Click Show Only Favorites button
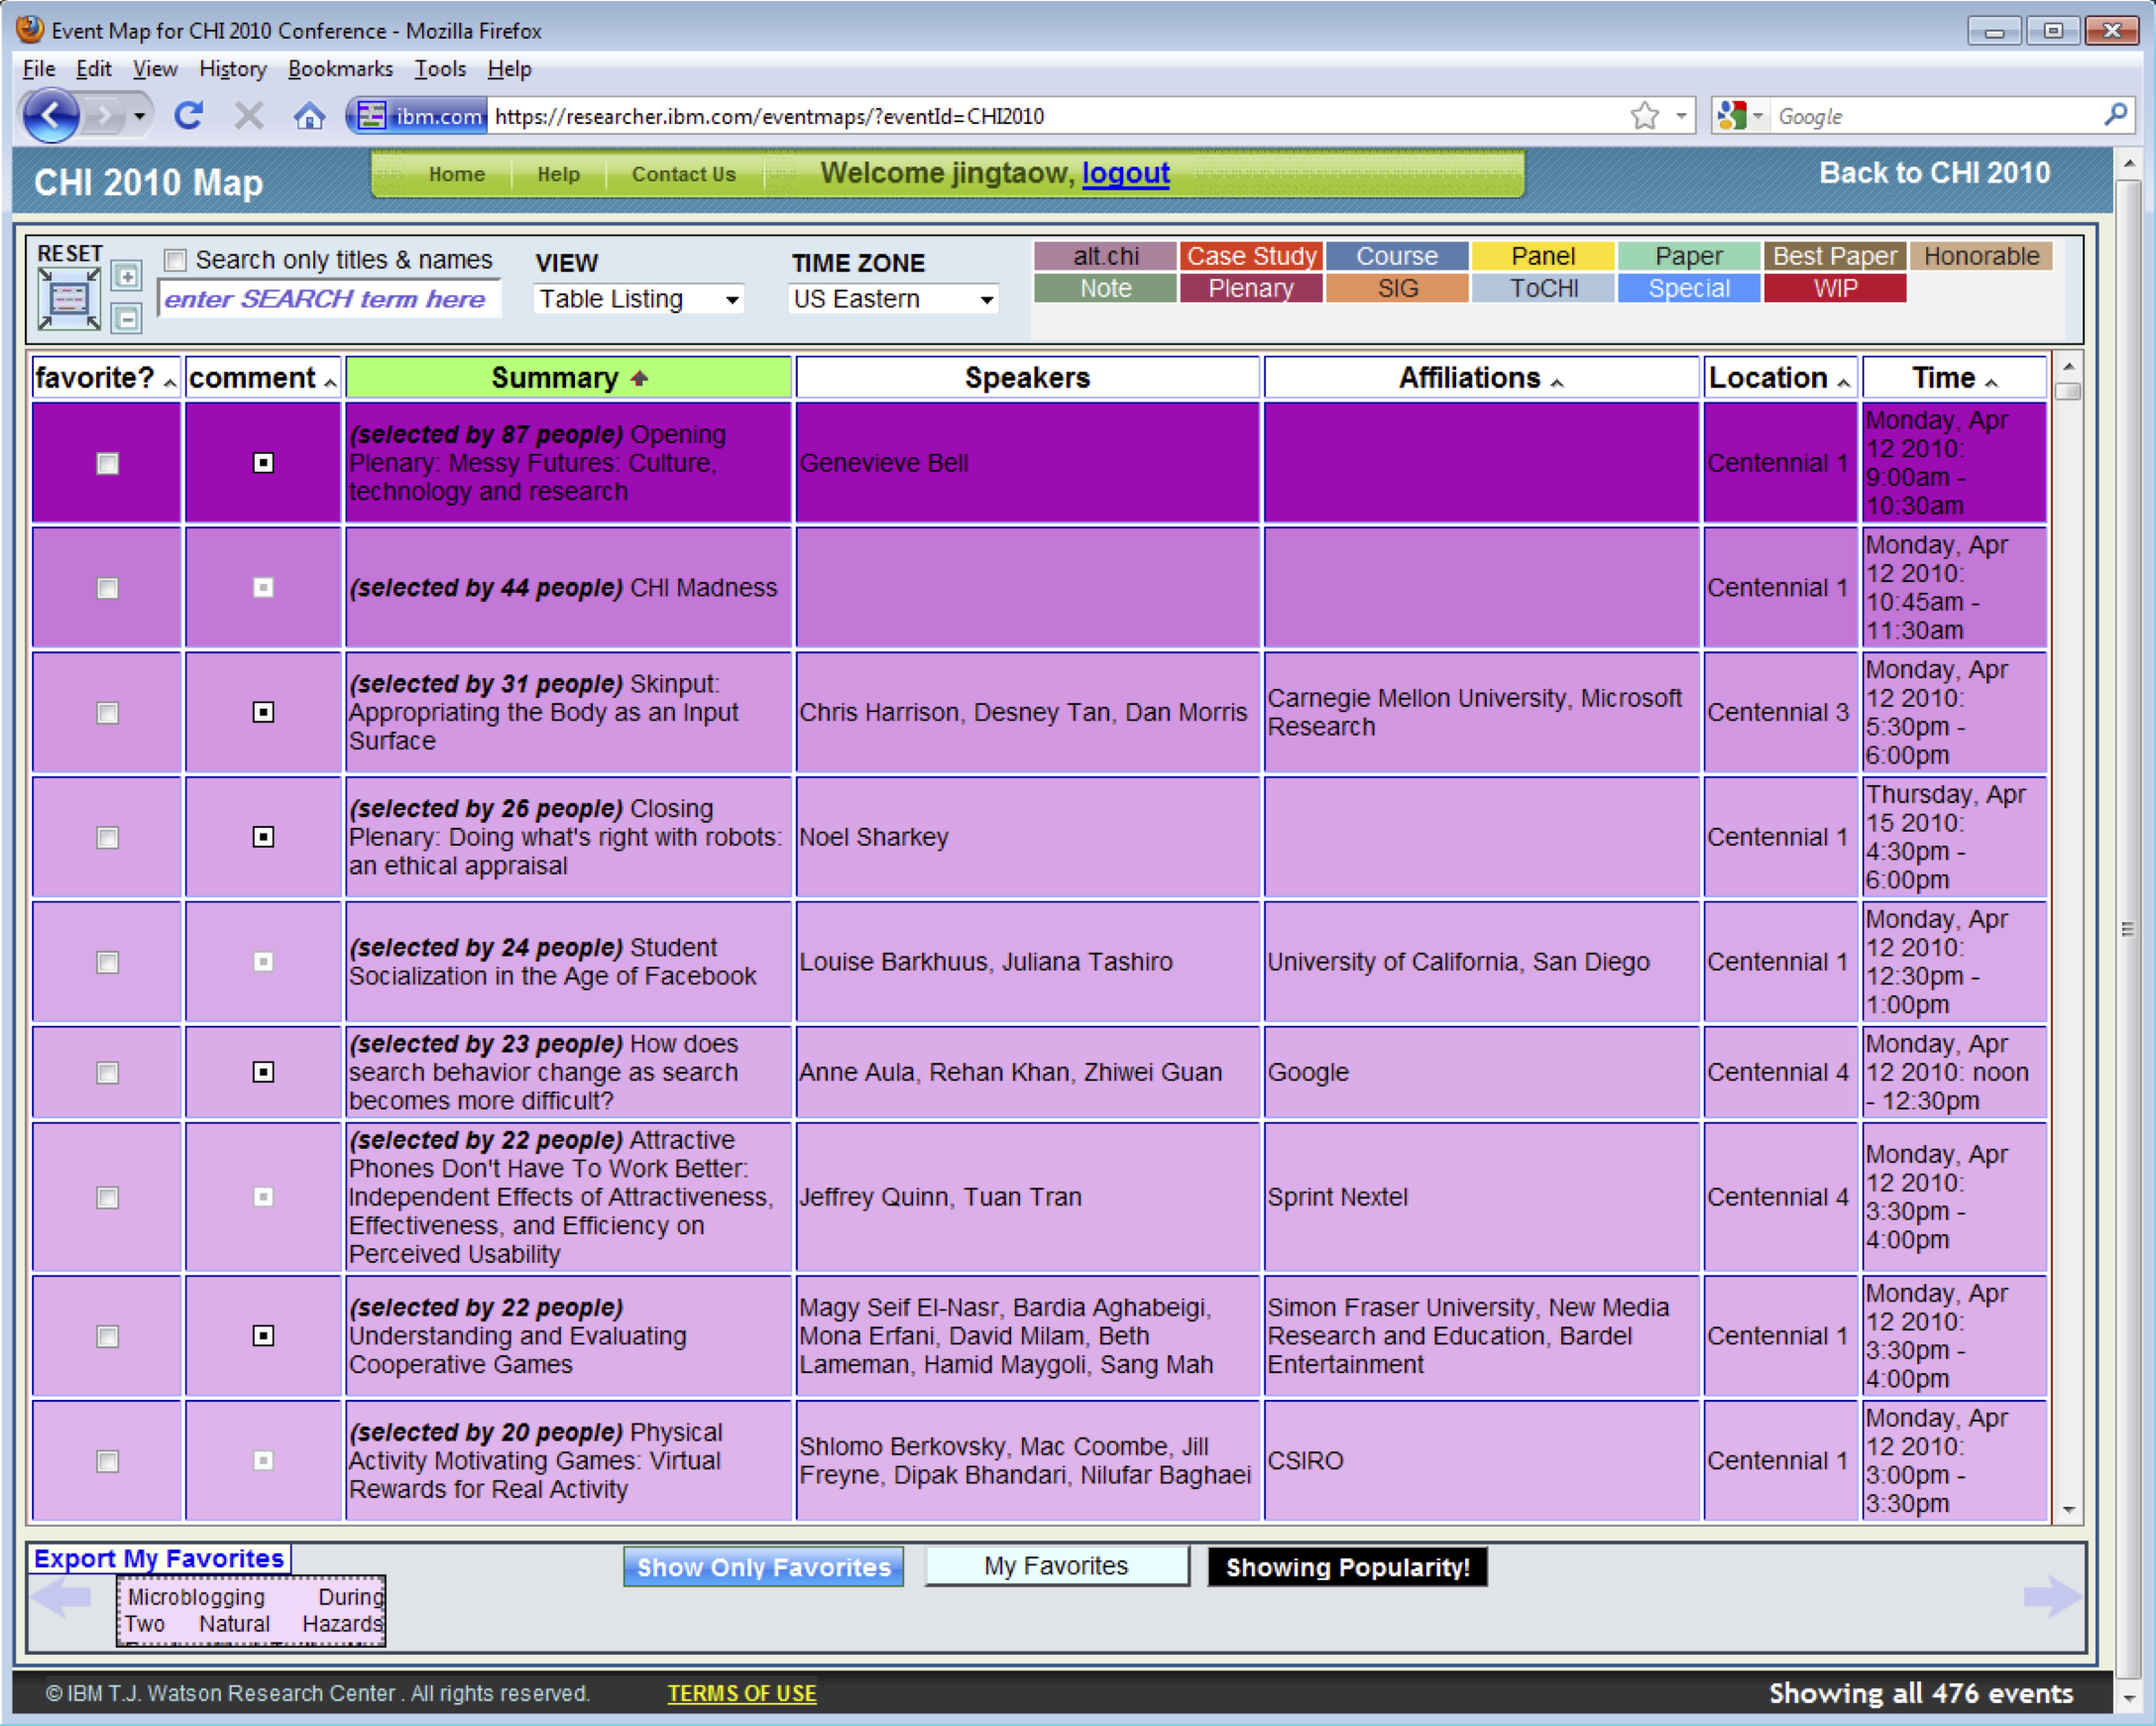 pyautogui.click(x=764, y=1567)
